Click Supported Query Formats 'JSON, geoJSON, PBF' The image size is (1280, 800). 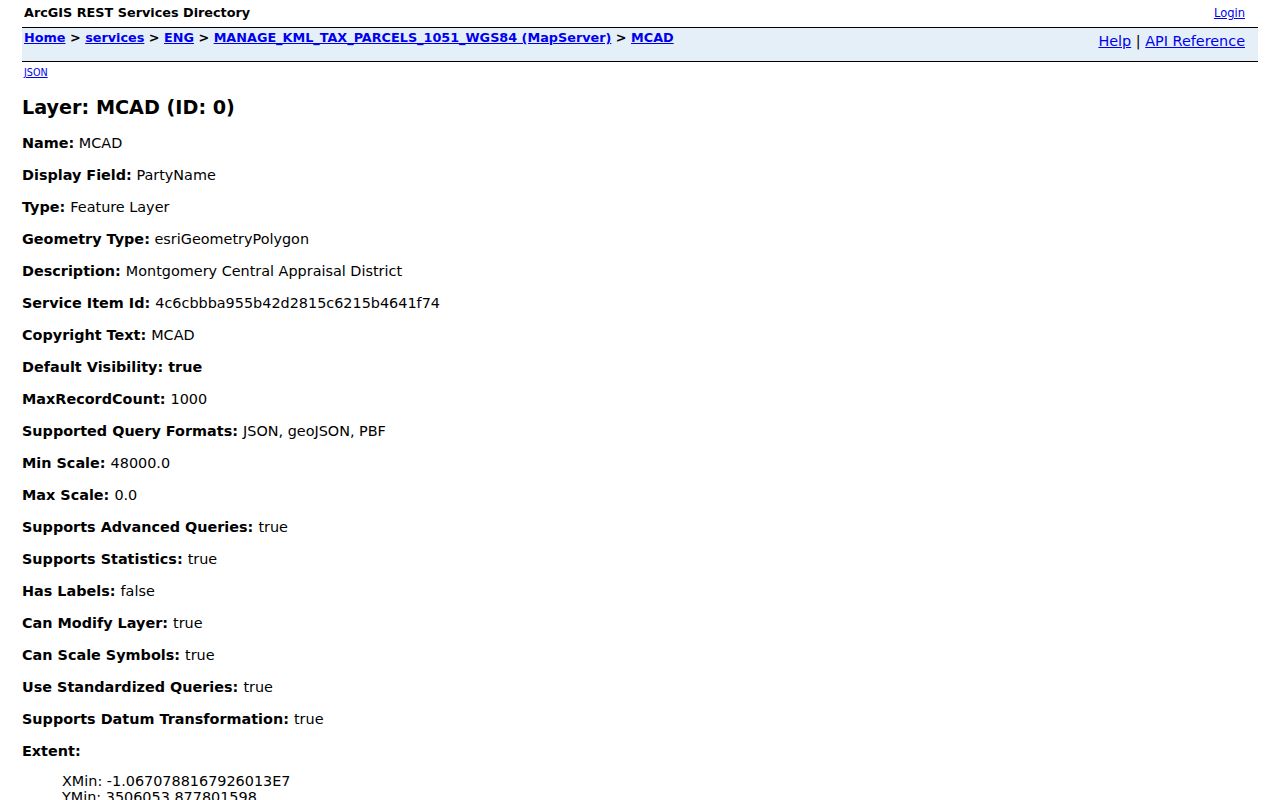coord(314,431)
